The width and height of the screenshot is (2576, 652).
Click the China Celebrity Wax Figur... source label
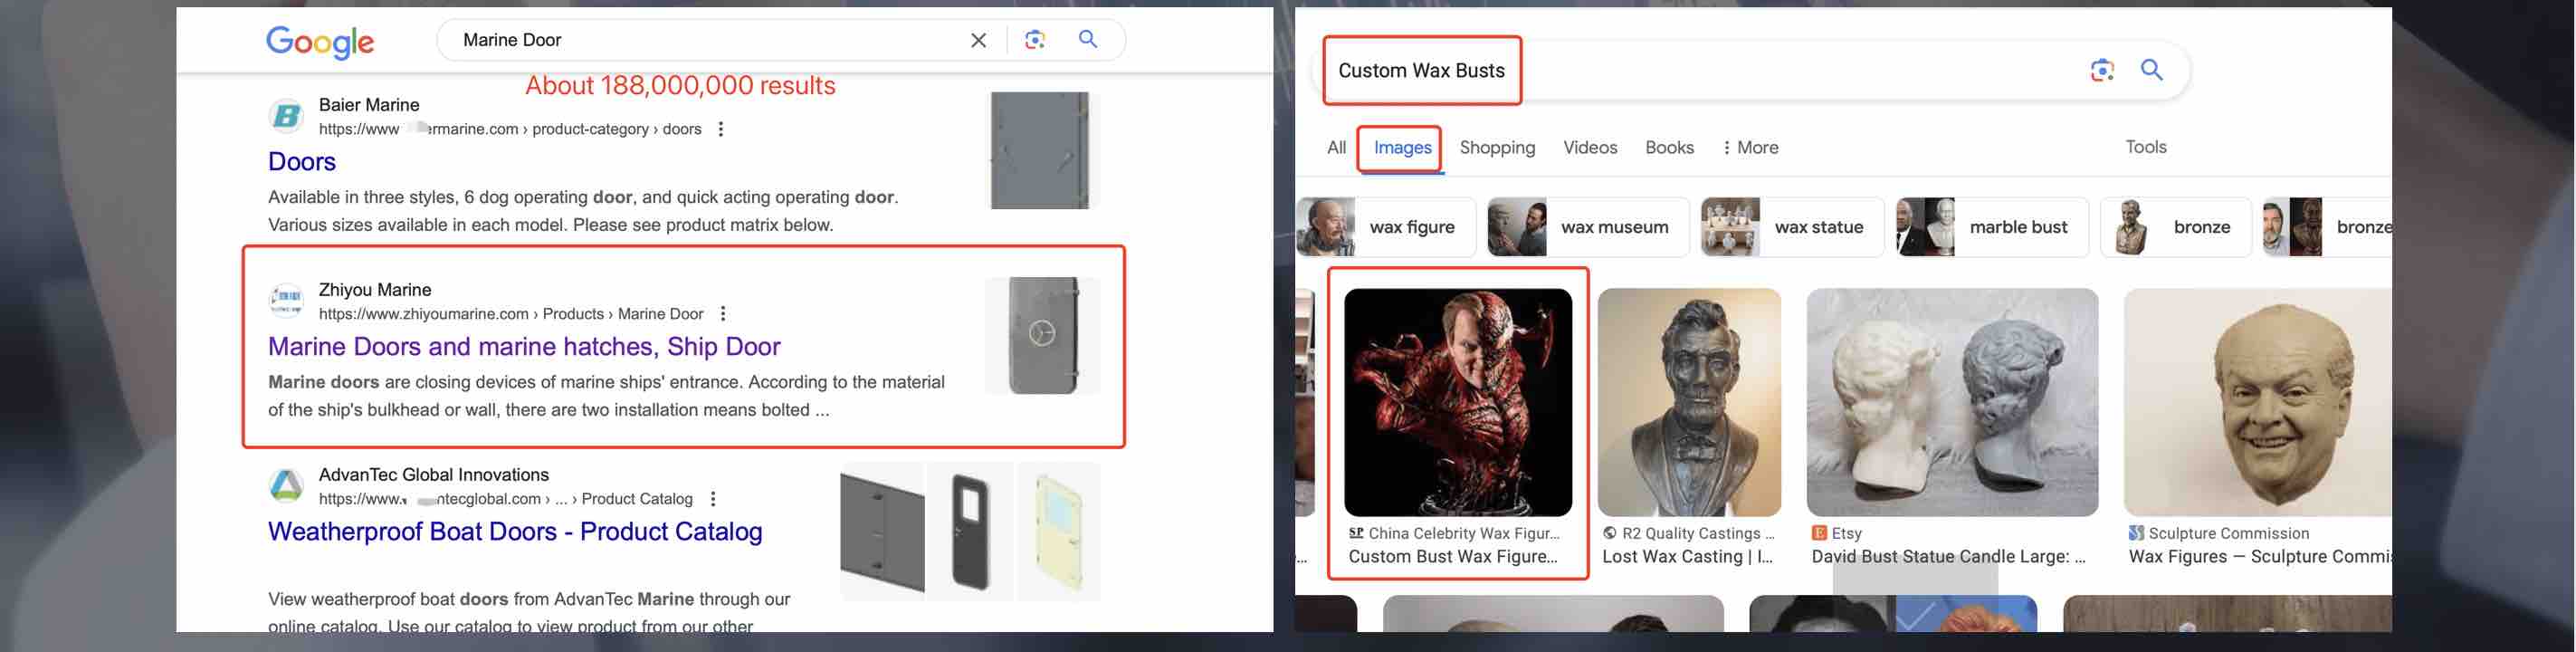(1464, 534)
